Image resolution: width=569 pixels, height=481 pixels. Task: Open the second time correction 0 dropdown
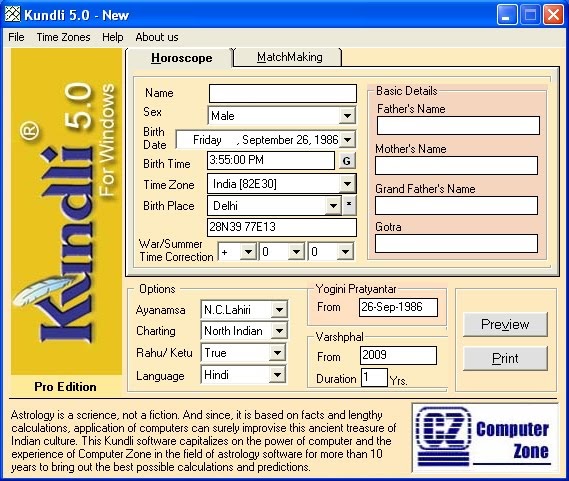(x=345, y=251)
